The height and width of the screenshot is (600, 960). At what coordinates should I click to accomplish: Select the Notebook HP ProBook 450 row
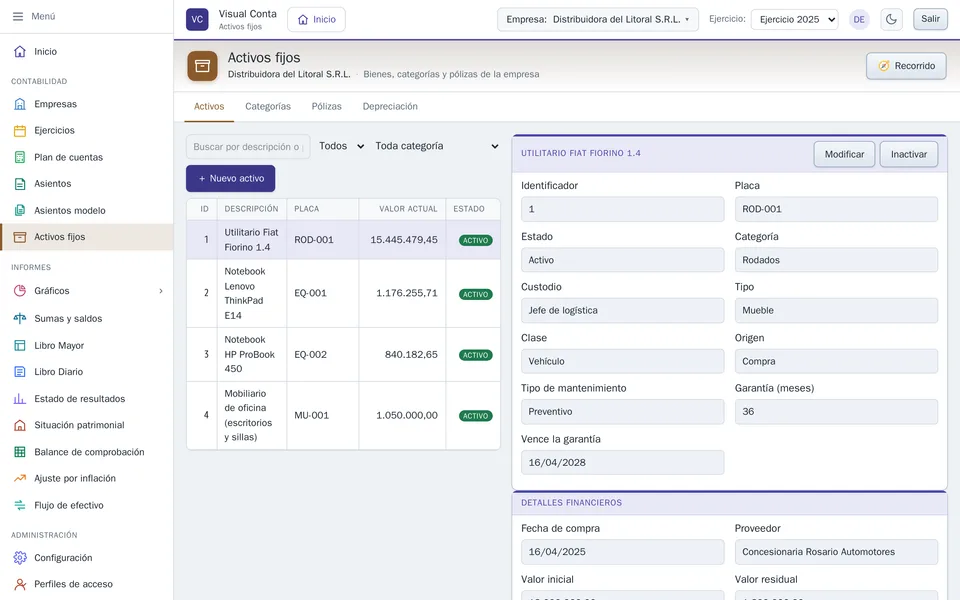point(343,354)
